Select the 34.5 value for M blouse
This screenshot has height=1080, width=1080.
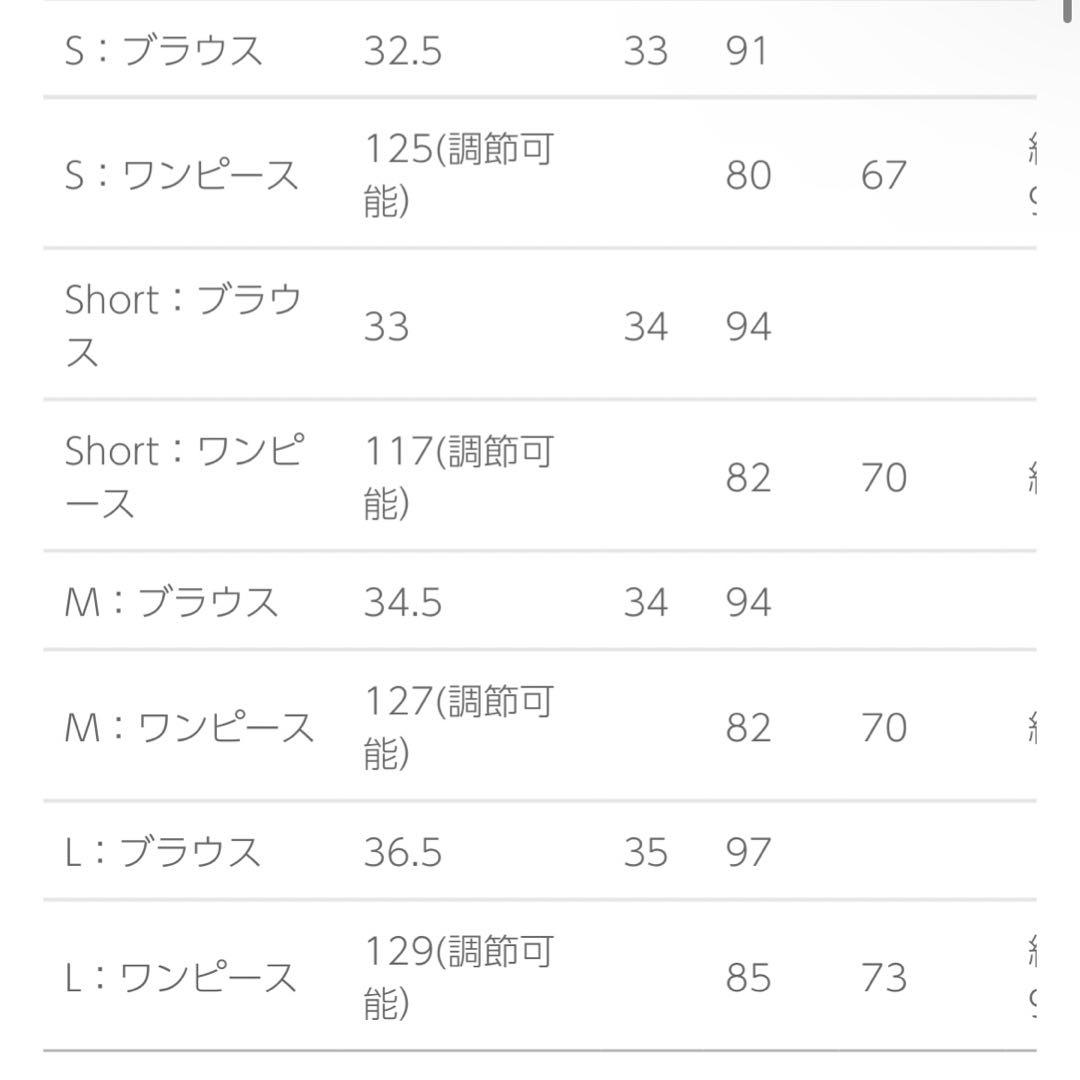pyautogui.click(x=402, y=602)
